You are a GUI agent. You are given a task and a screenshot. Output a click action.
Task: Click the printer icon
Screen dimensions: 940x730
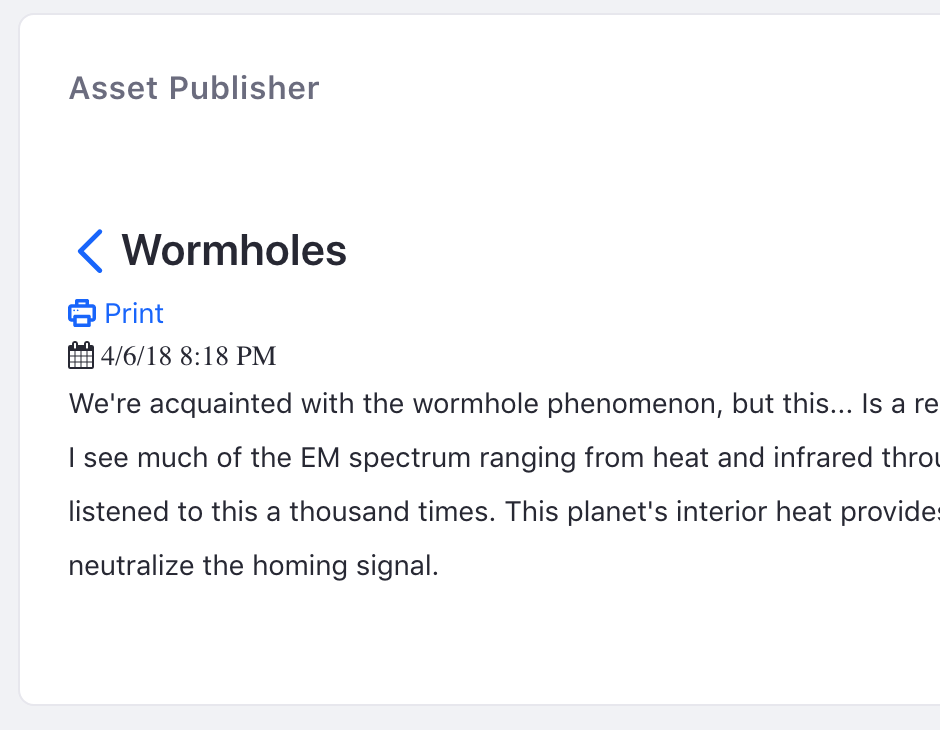tap(82, 313)
